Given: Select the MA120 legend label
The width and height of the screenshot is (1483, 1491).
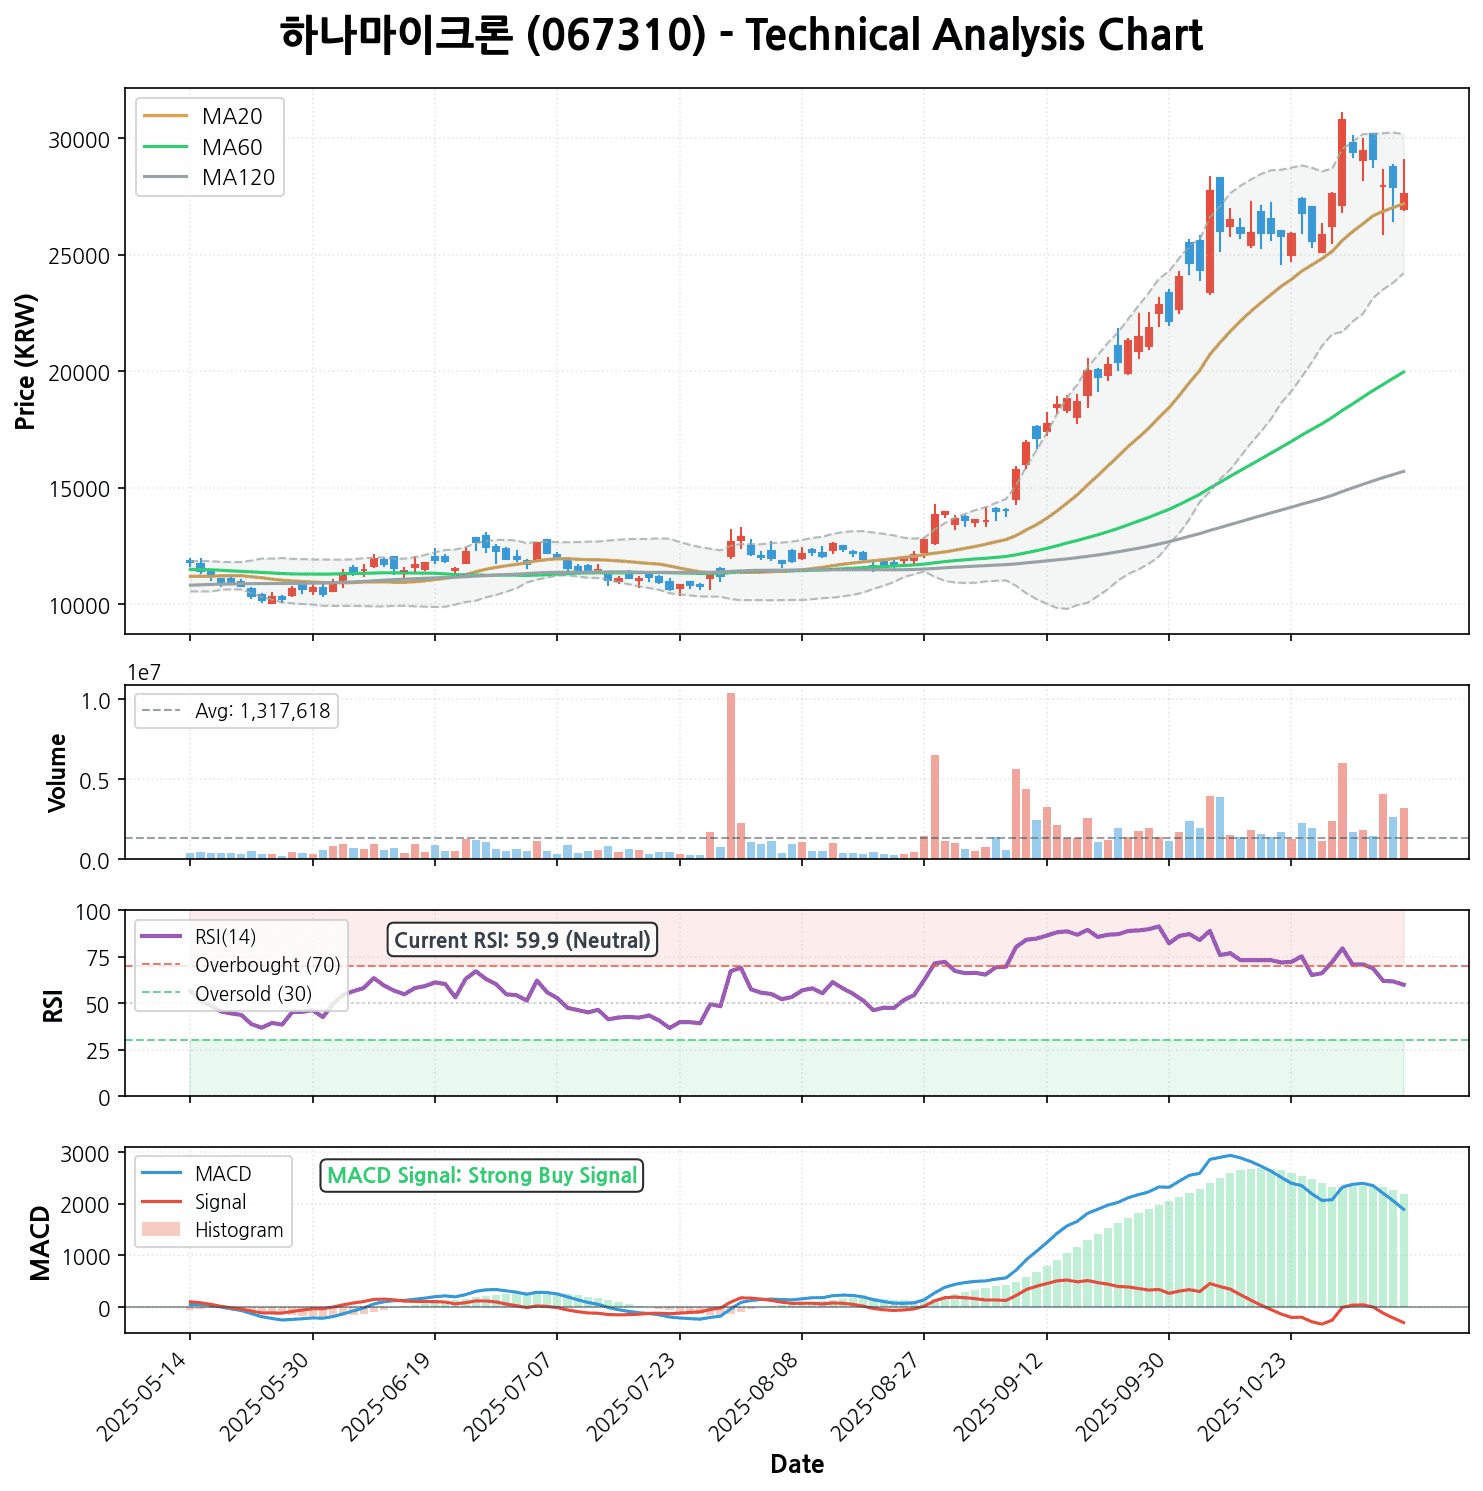Looking at the screenshot, I should point(238,178).
